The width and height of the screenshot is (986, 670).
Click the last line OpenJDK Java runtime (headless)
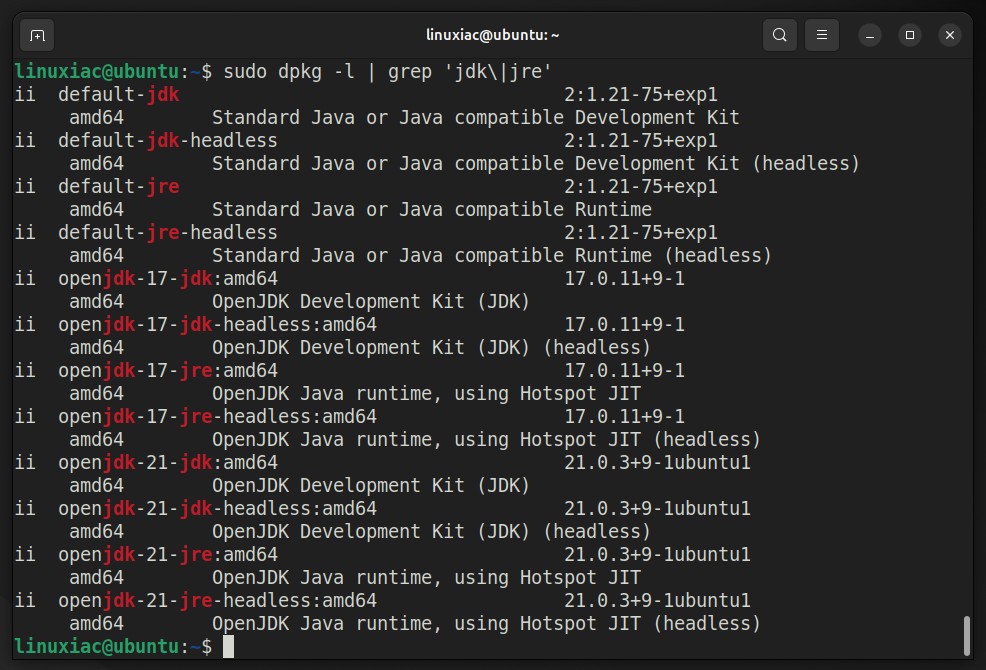tap(486, 624)
